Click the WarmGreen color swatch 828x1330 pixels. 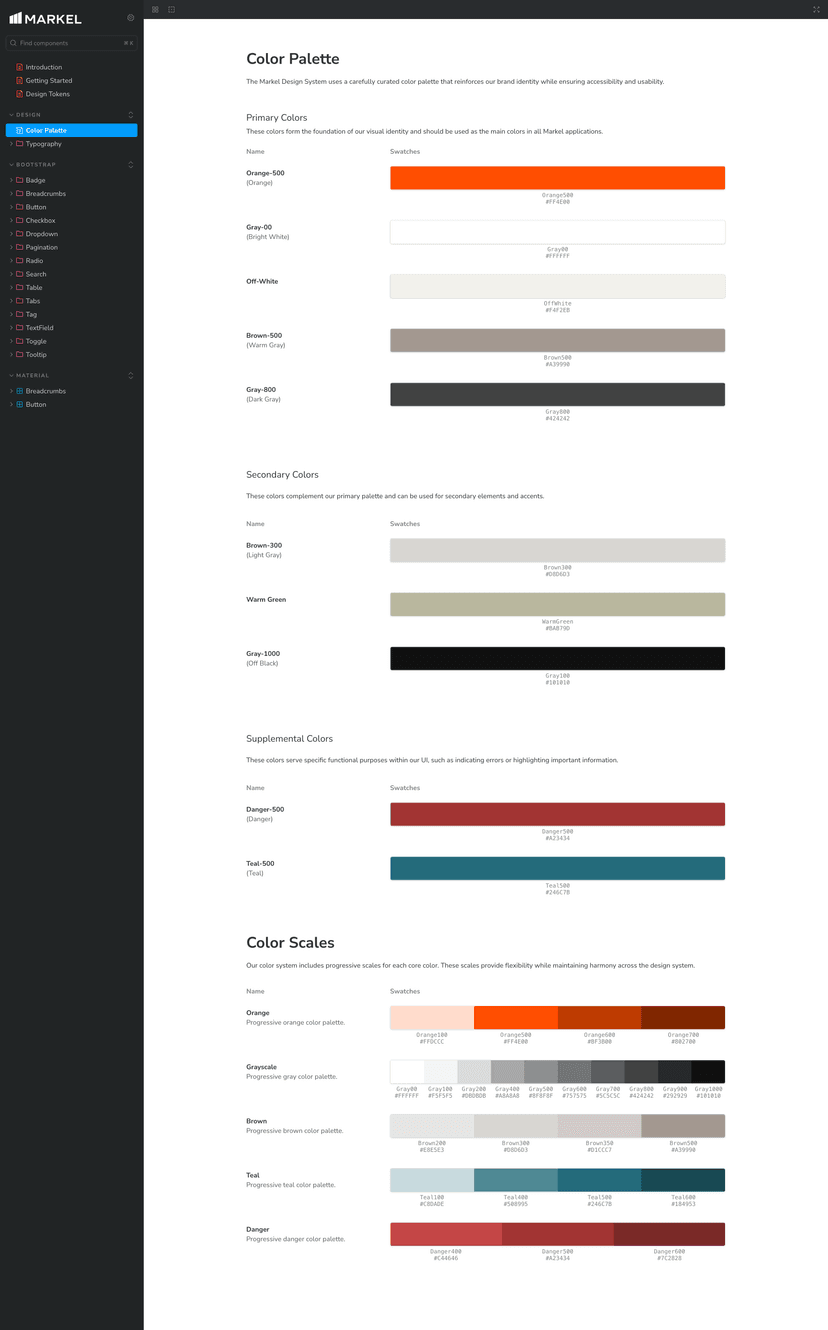[x=557, y=604]
